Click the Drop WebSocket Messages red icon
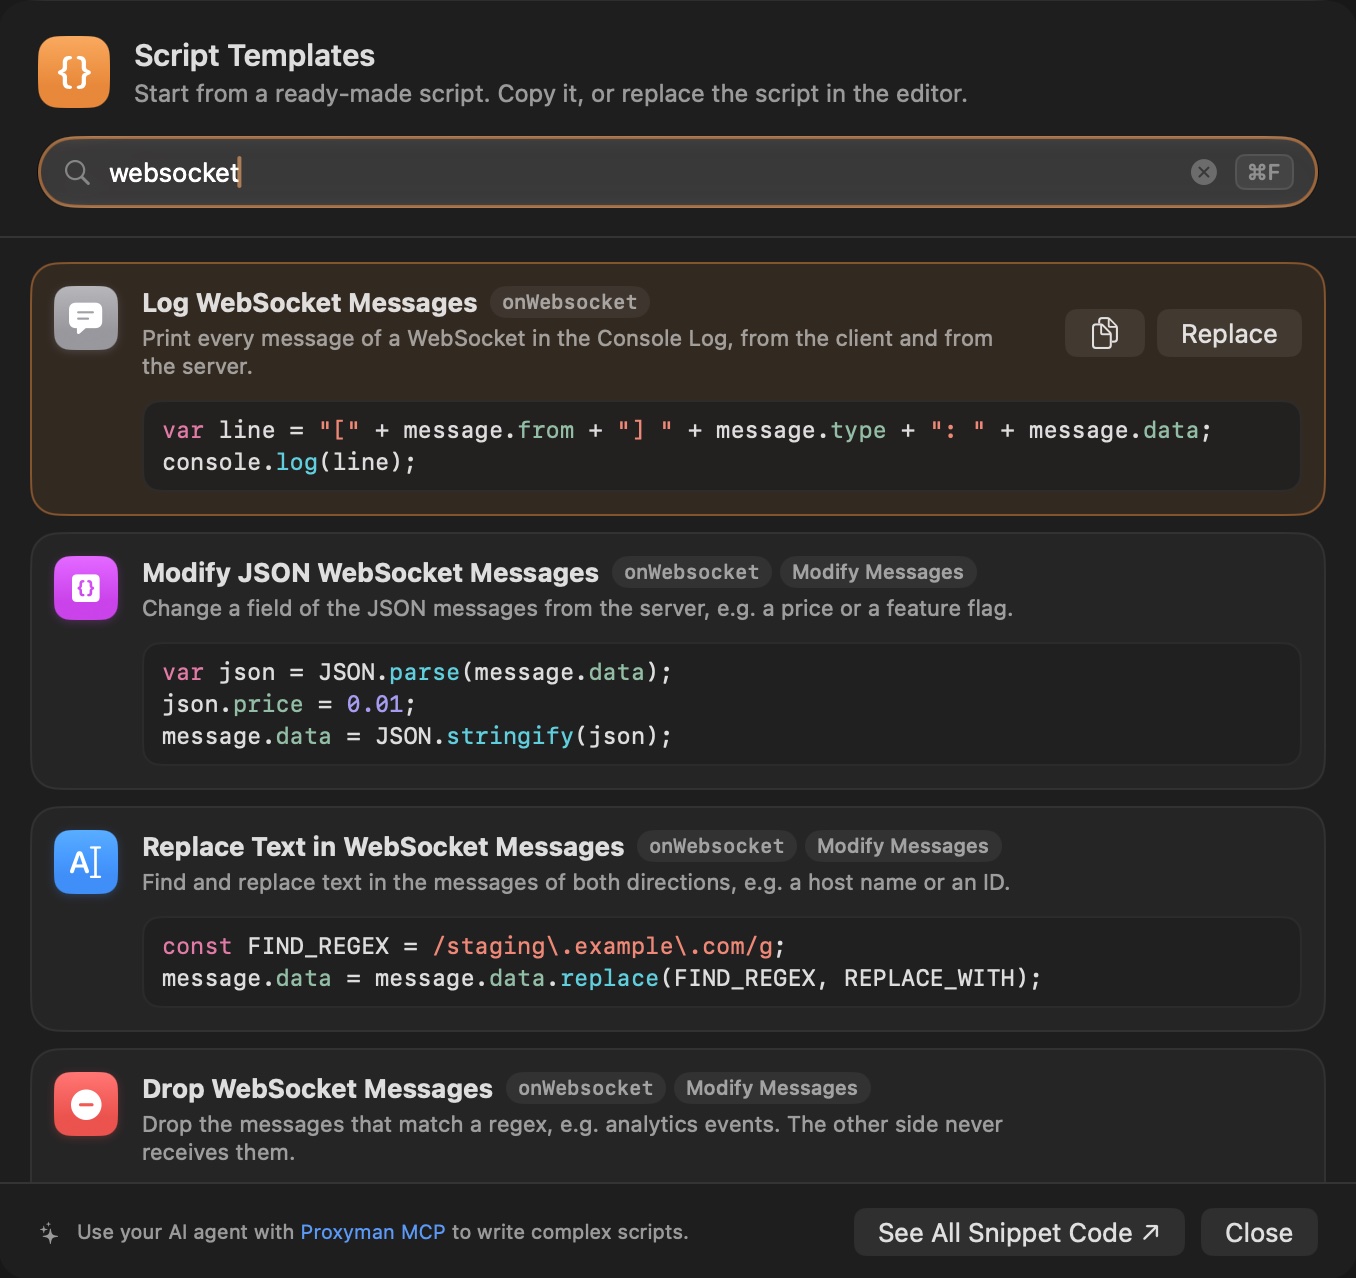Image resolution: width=1356 pixels, height=1278 pixels. pyautogui.click(x=86, y=1104)
